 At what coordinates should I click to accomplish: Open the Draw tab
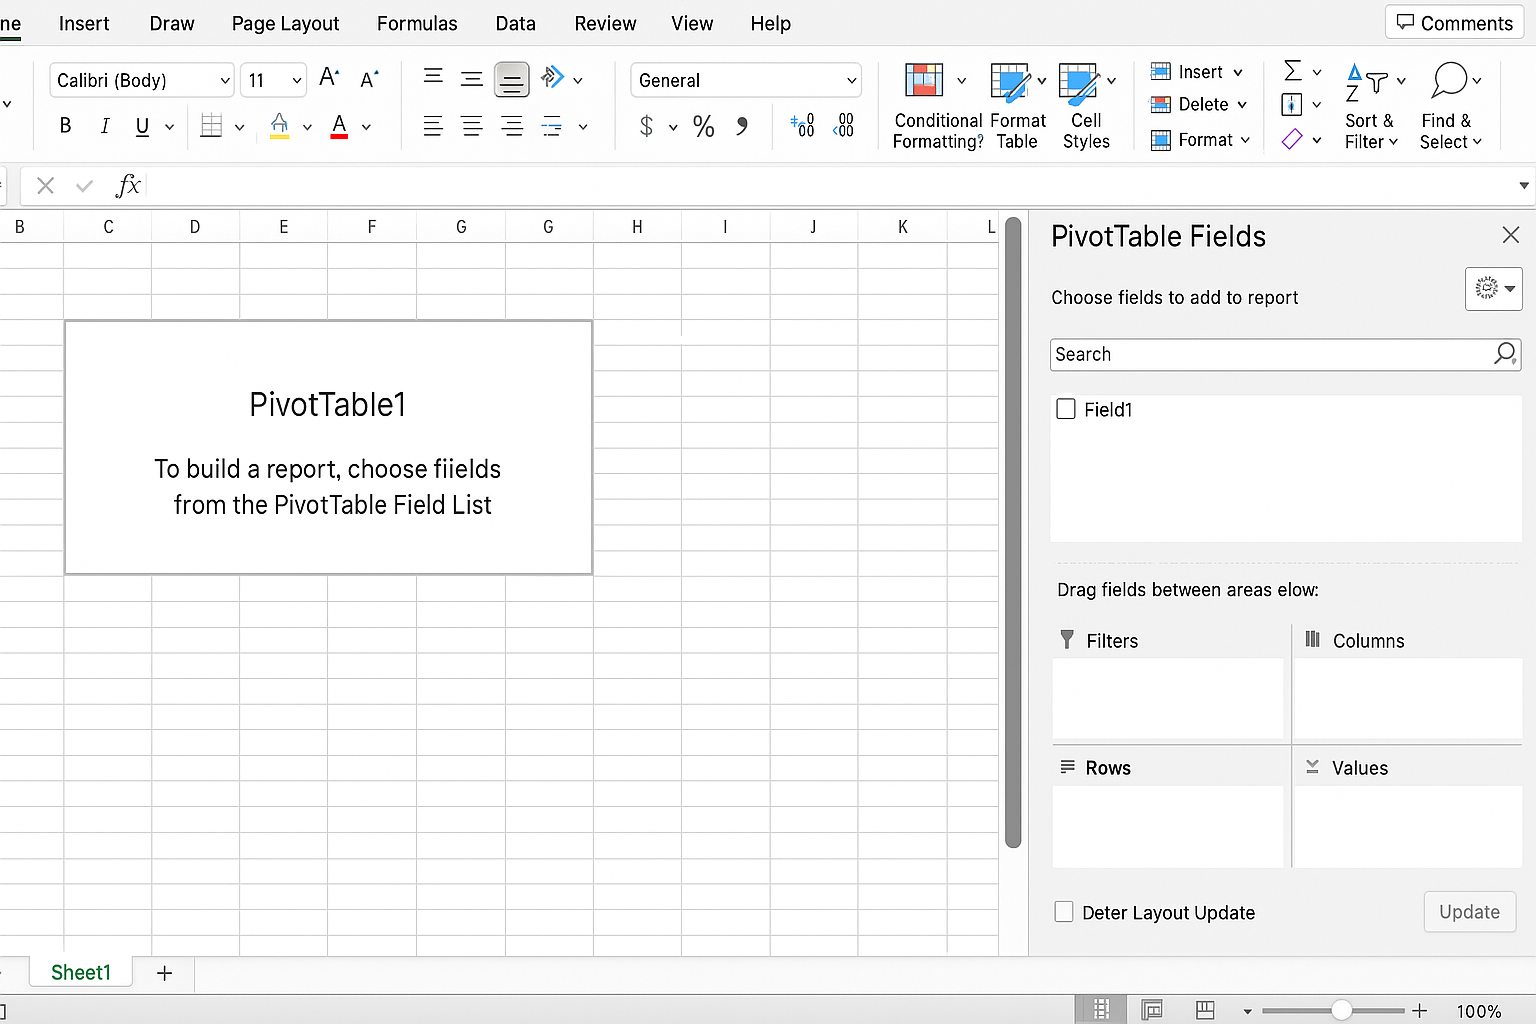pyautogui.click(x=172, y=23)
